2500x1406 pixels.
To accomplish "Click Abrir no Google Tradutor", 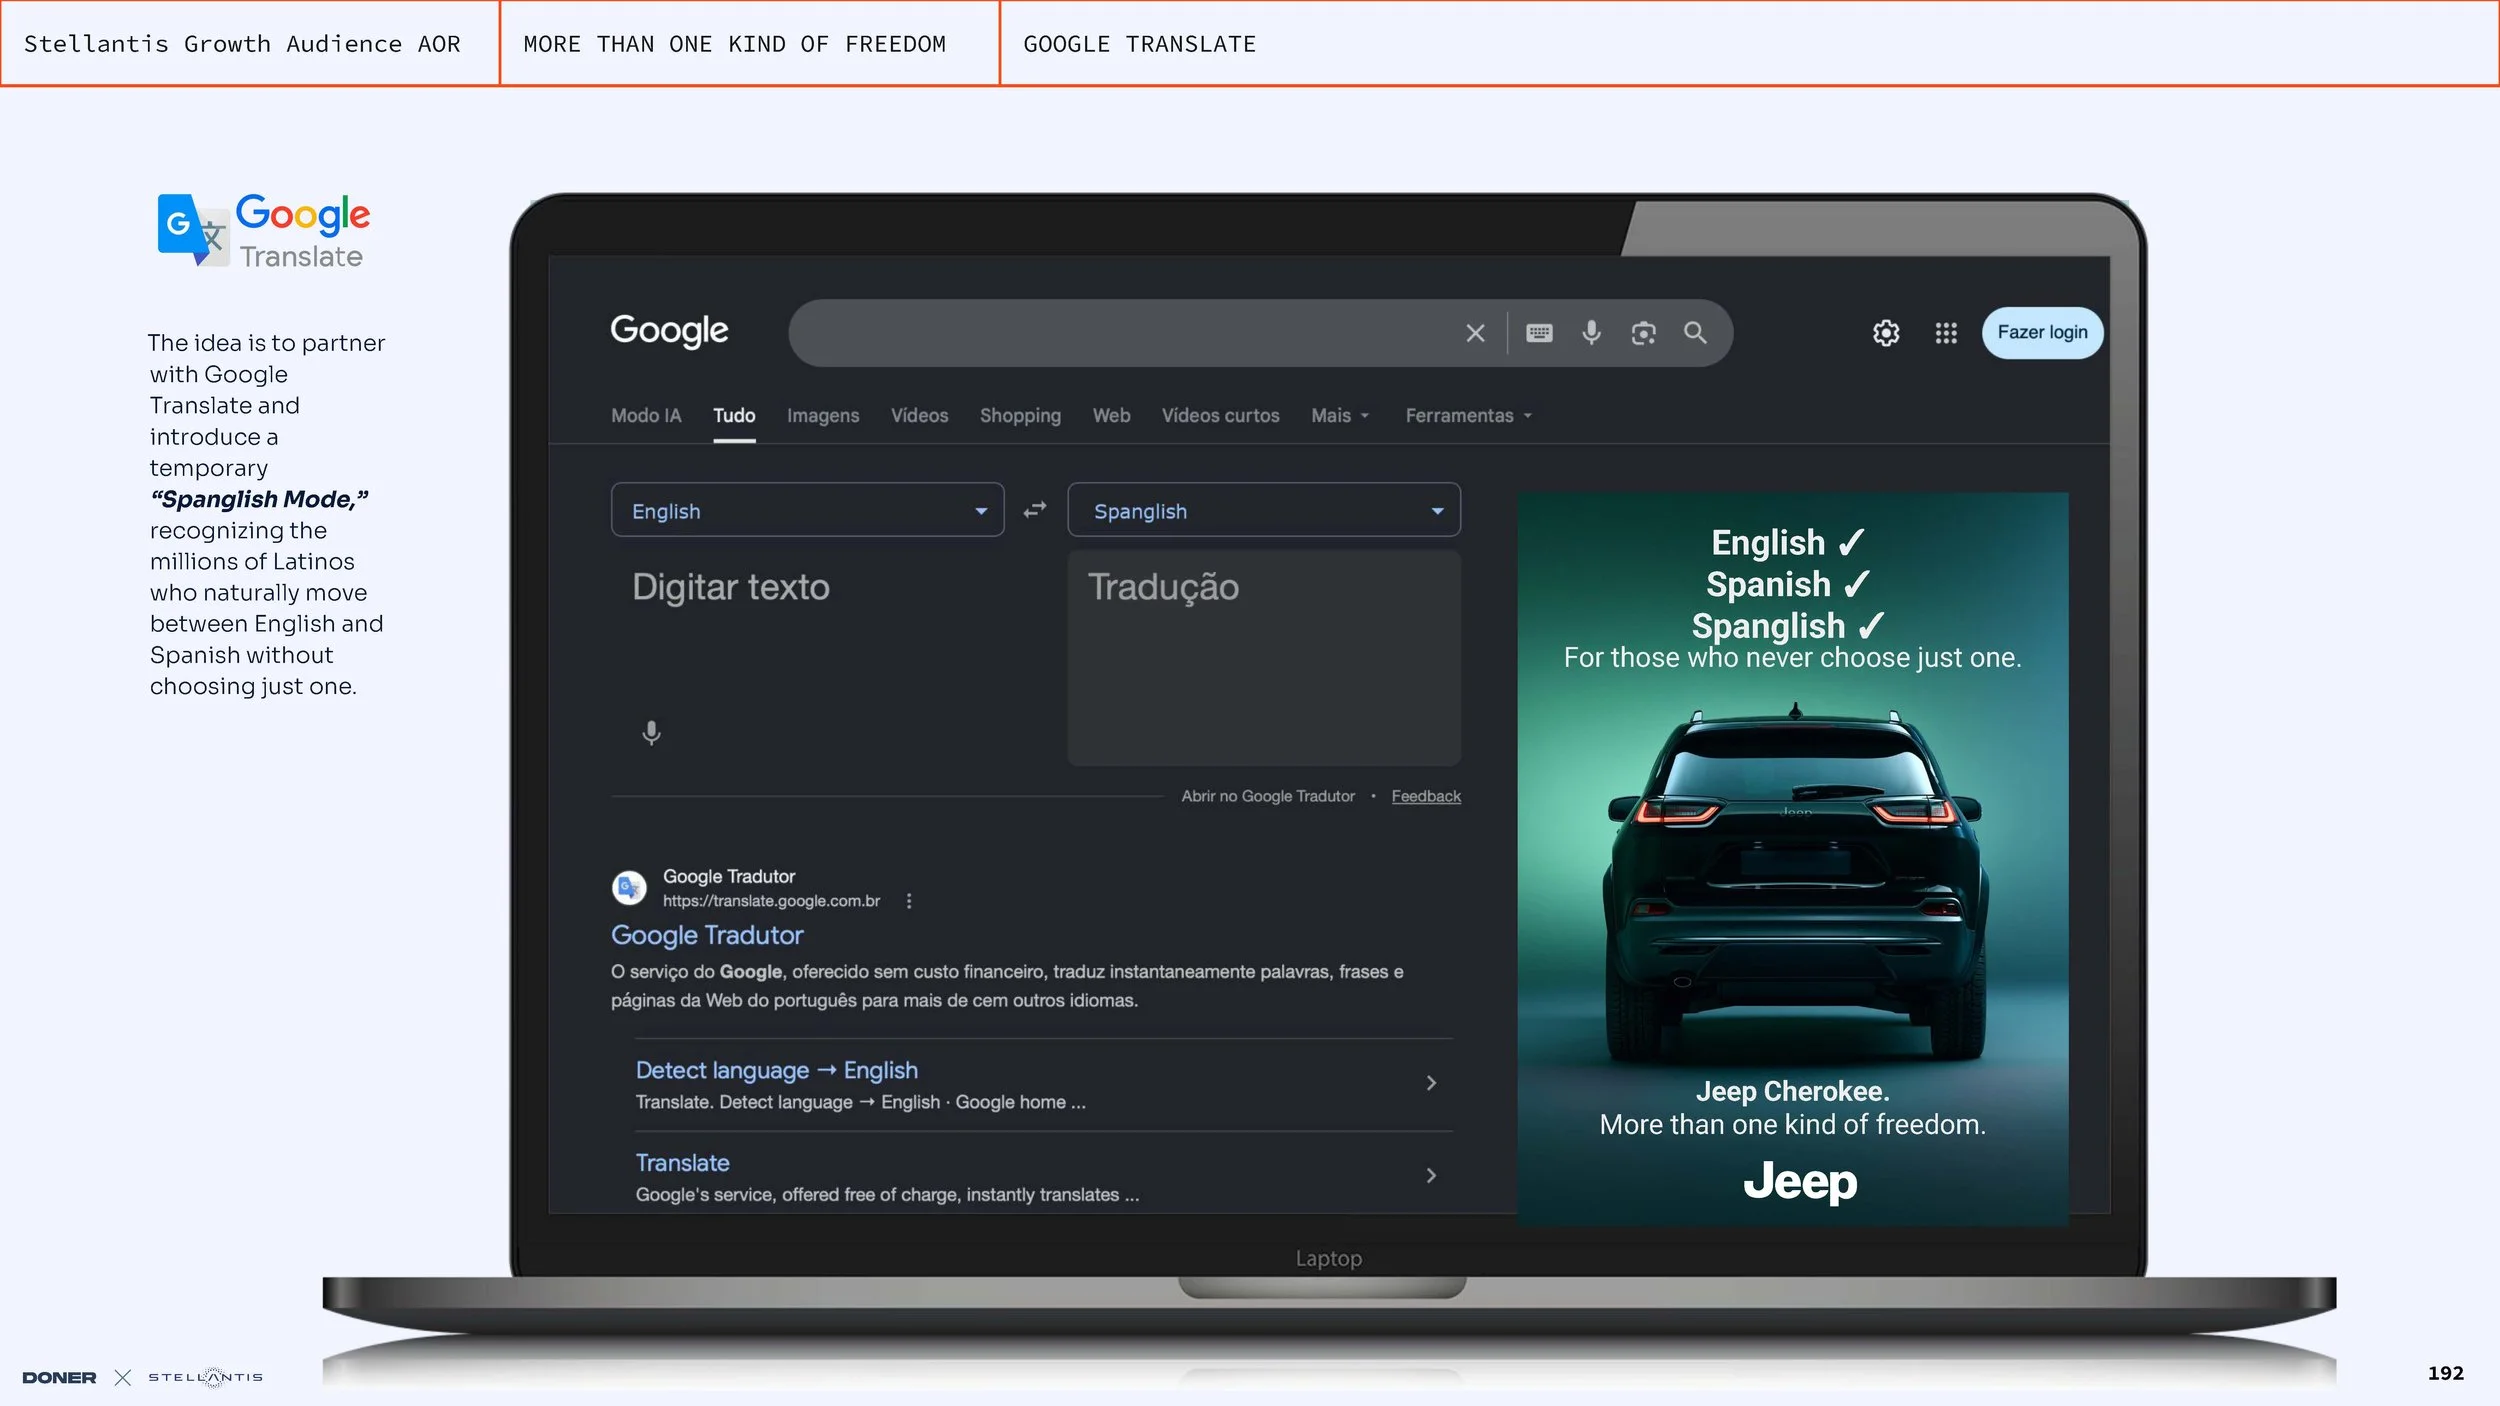I will [1268, 797].
